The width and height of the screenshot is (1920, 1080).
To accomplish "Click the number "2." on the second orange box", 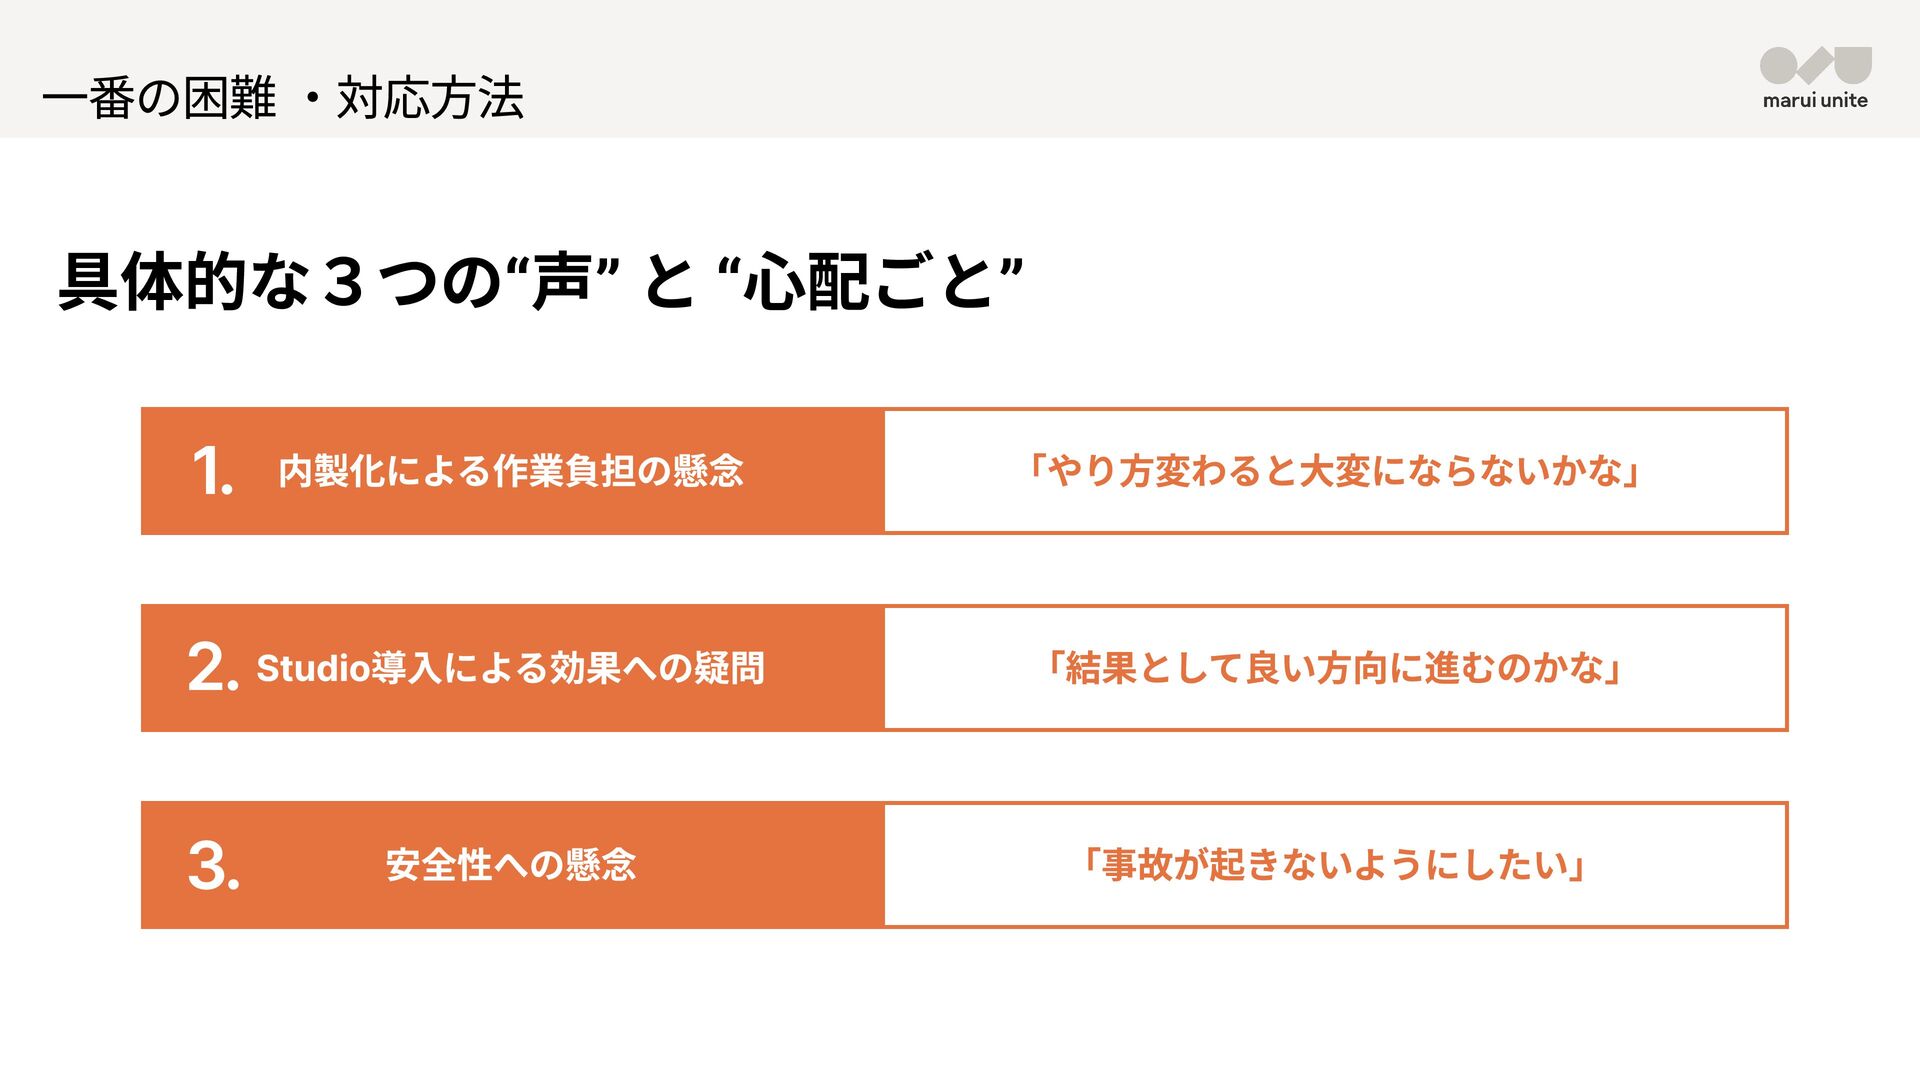I will pos(212,668).
